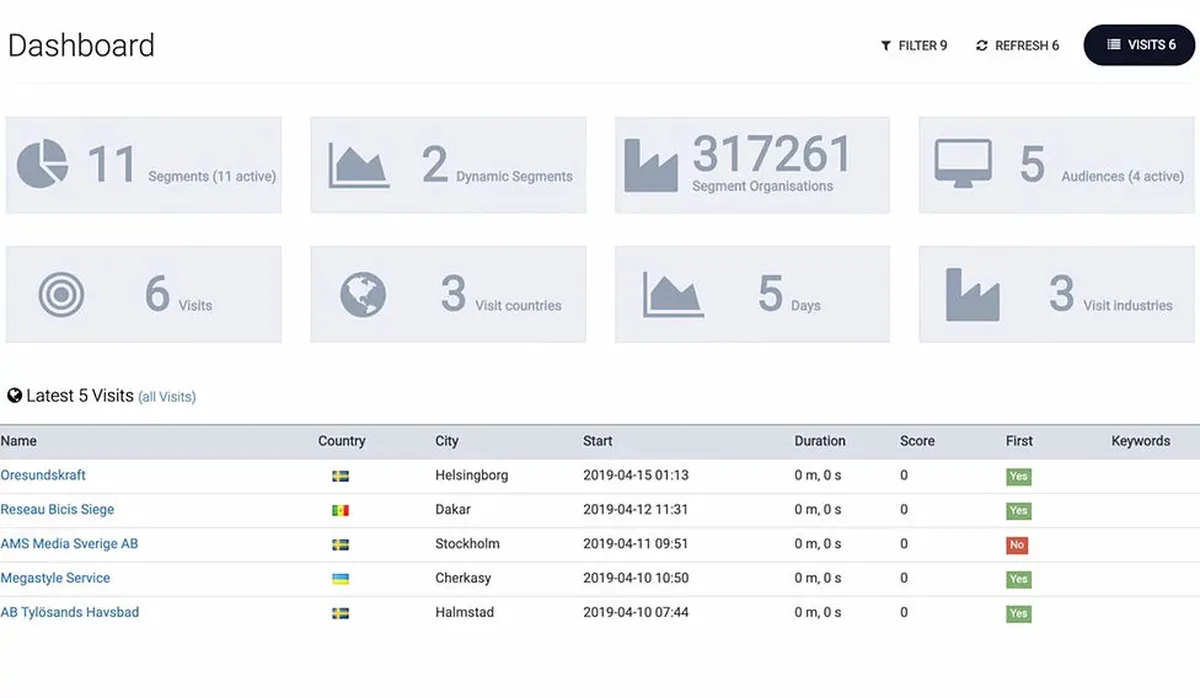Open the AB Tylösands Havsbad link

69,612
